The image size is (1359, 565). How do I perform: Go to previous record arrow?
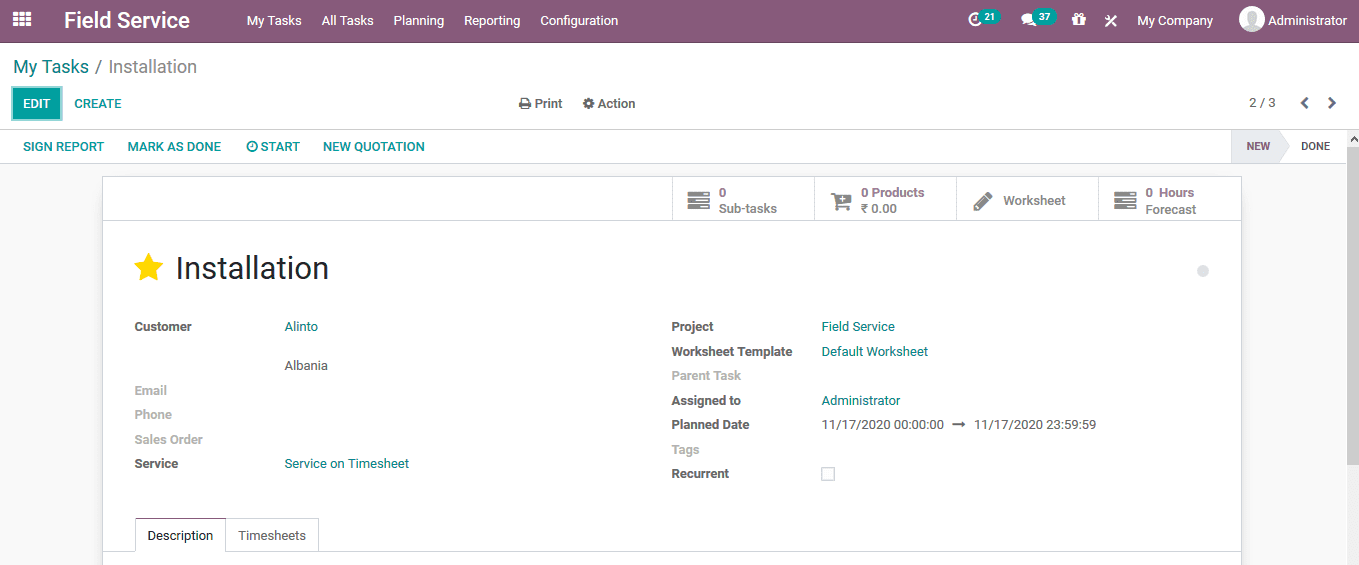coord(1305,103)
